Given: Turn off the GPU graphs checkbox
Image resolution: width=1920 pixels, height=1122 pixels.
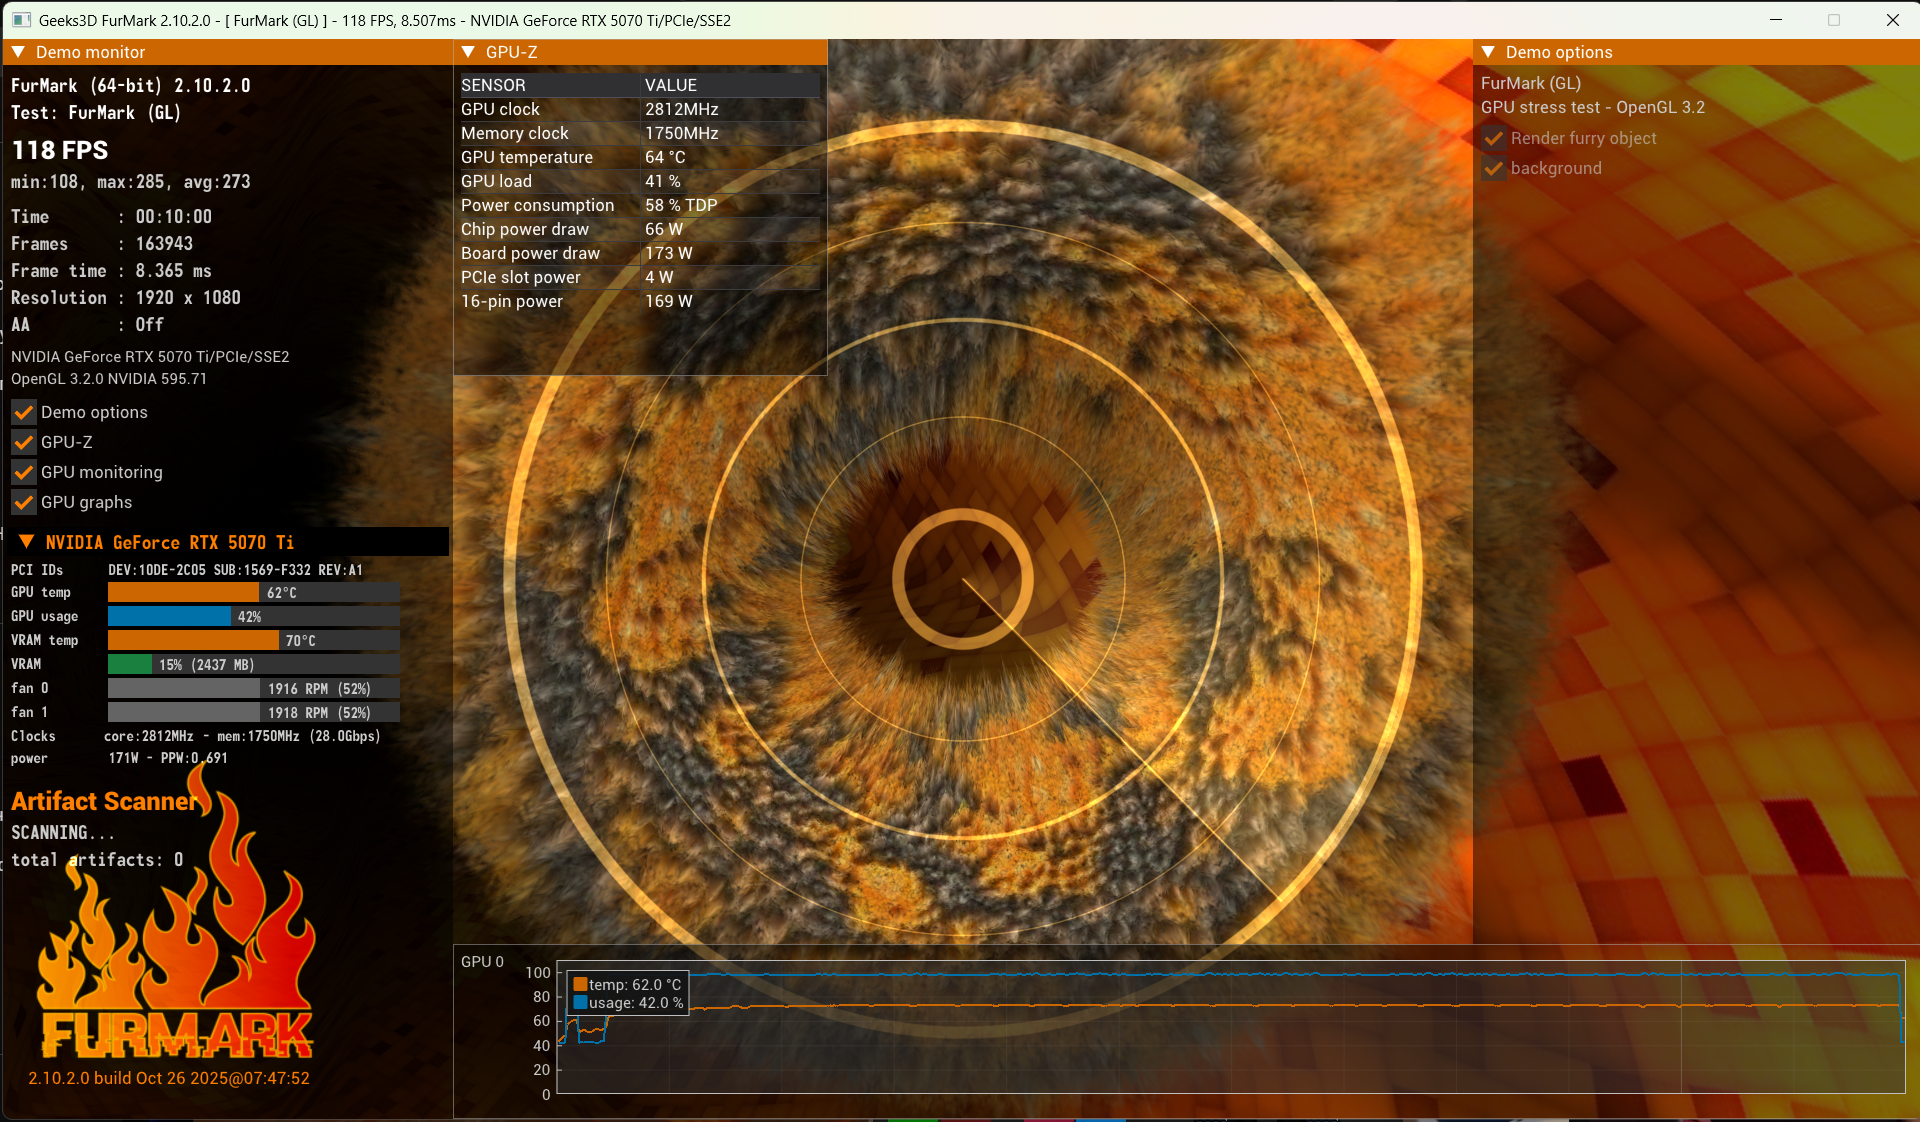Looking at the screenshot, I should (x=24, y=502).
